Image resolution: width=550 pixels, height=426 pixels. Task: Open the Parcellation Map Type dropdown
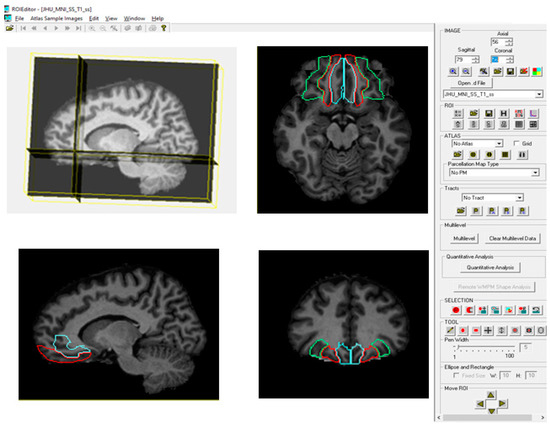pos(494,172)
